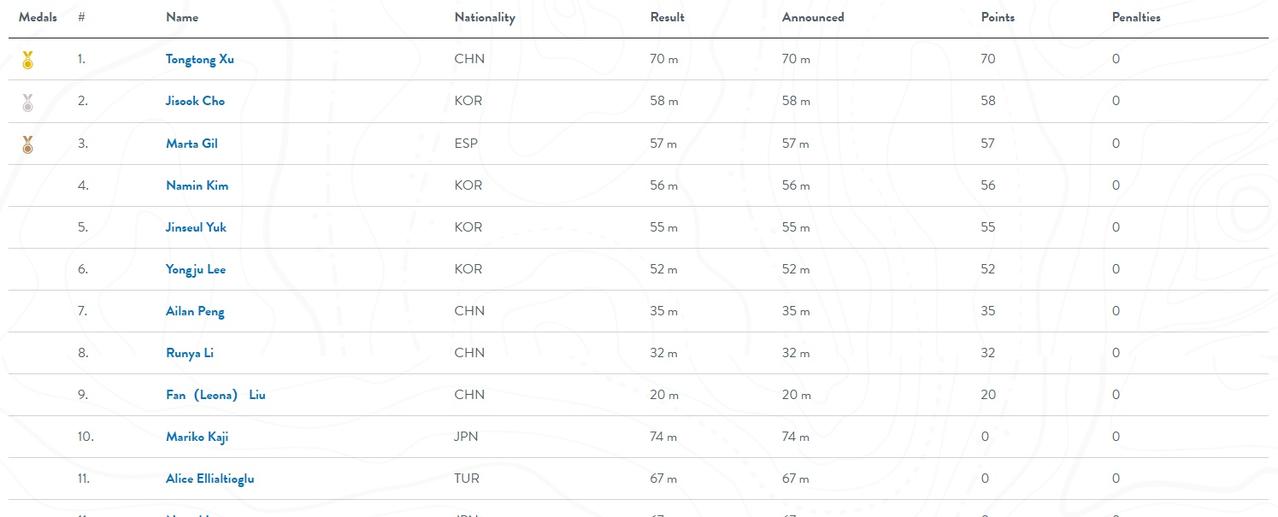The width and height of the screenshot is (1278, 517).
Task: Select the Runya Li link
Action: pyautogui.click(x=189, y=353)
